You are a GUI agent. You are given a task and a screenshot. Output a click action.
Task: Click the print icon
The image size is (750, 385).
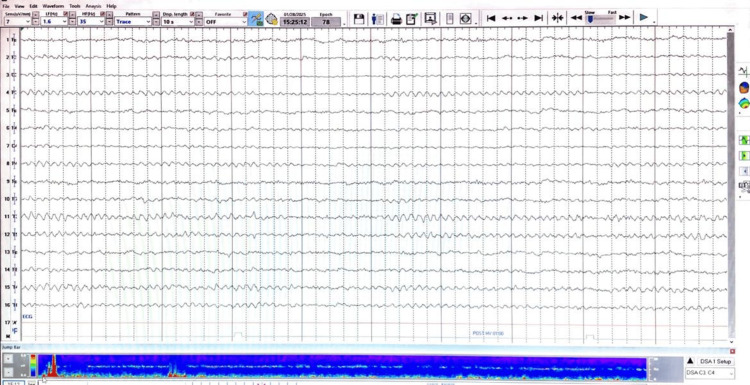pos(396,19)
